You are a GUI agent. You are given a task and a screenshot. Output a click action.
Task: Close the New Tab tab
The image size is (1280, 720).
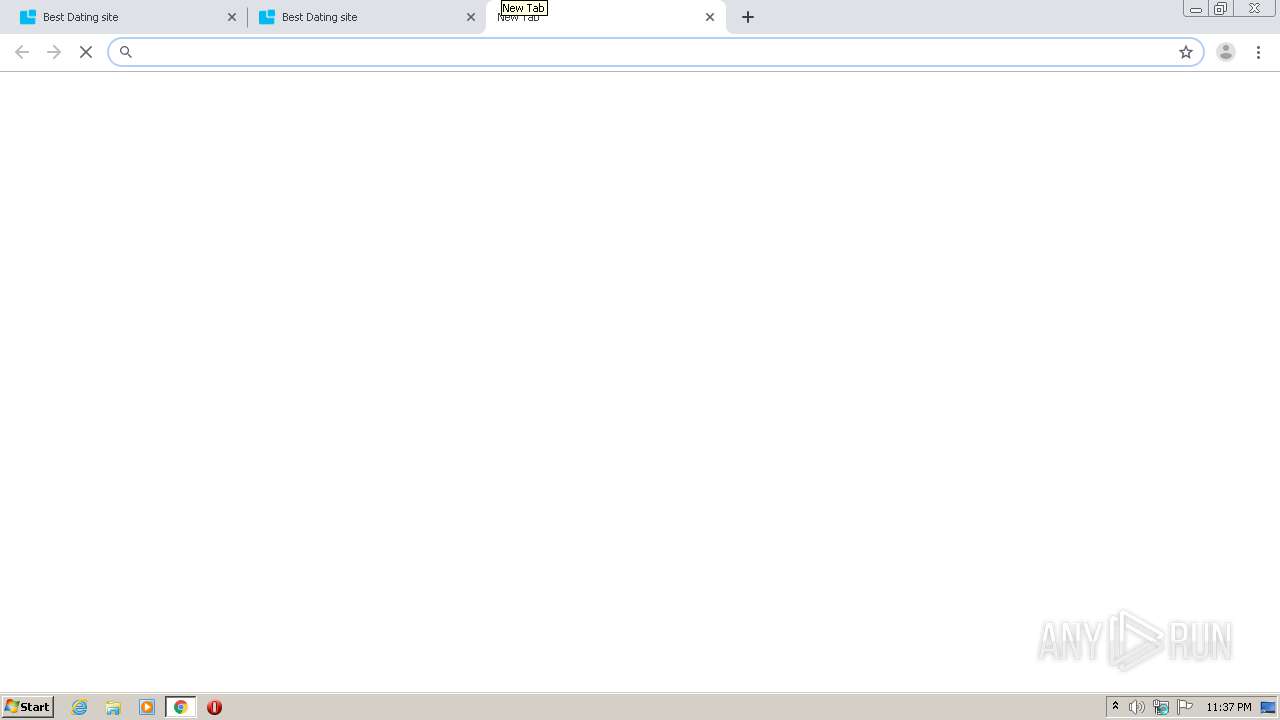point(710,17)
